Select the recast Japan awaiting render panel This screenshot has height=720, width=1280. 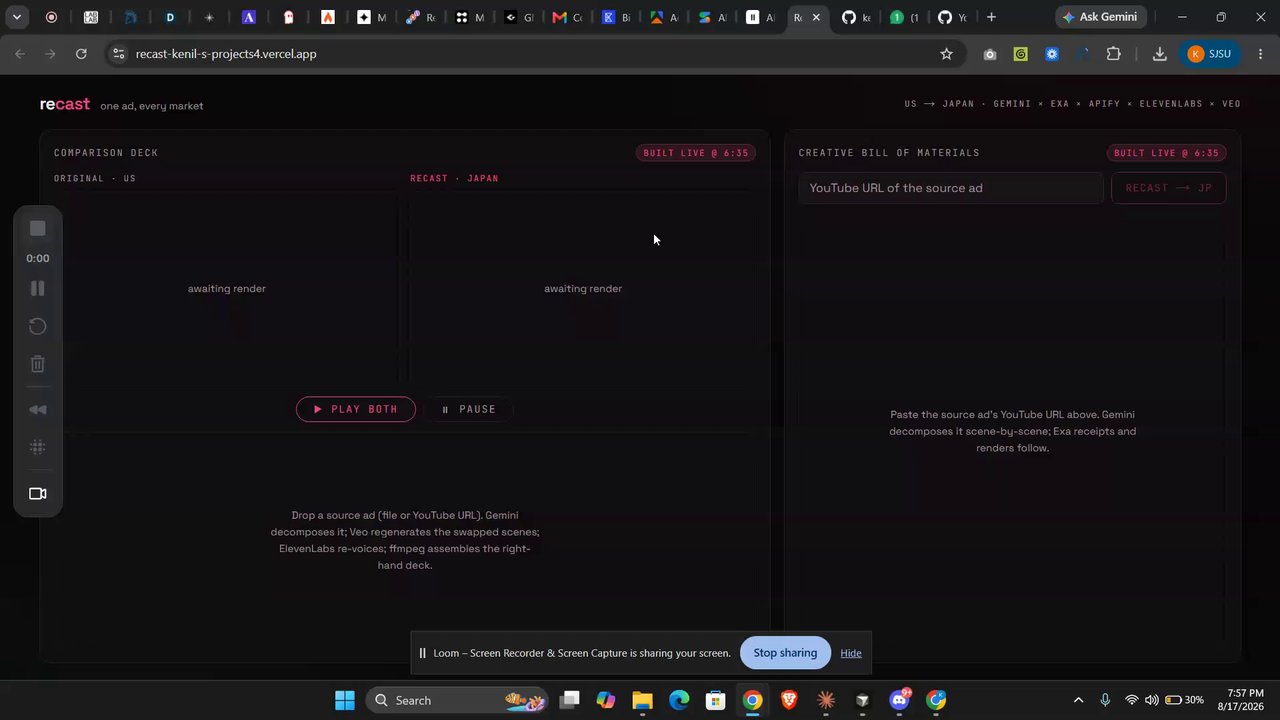(x=583, y=288)
